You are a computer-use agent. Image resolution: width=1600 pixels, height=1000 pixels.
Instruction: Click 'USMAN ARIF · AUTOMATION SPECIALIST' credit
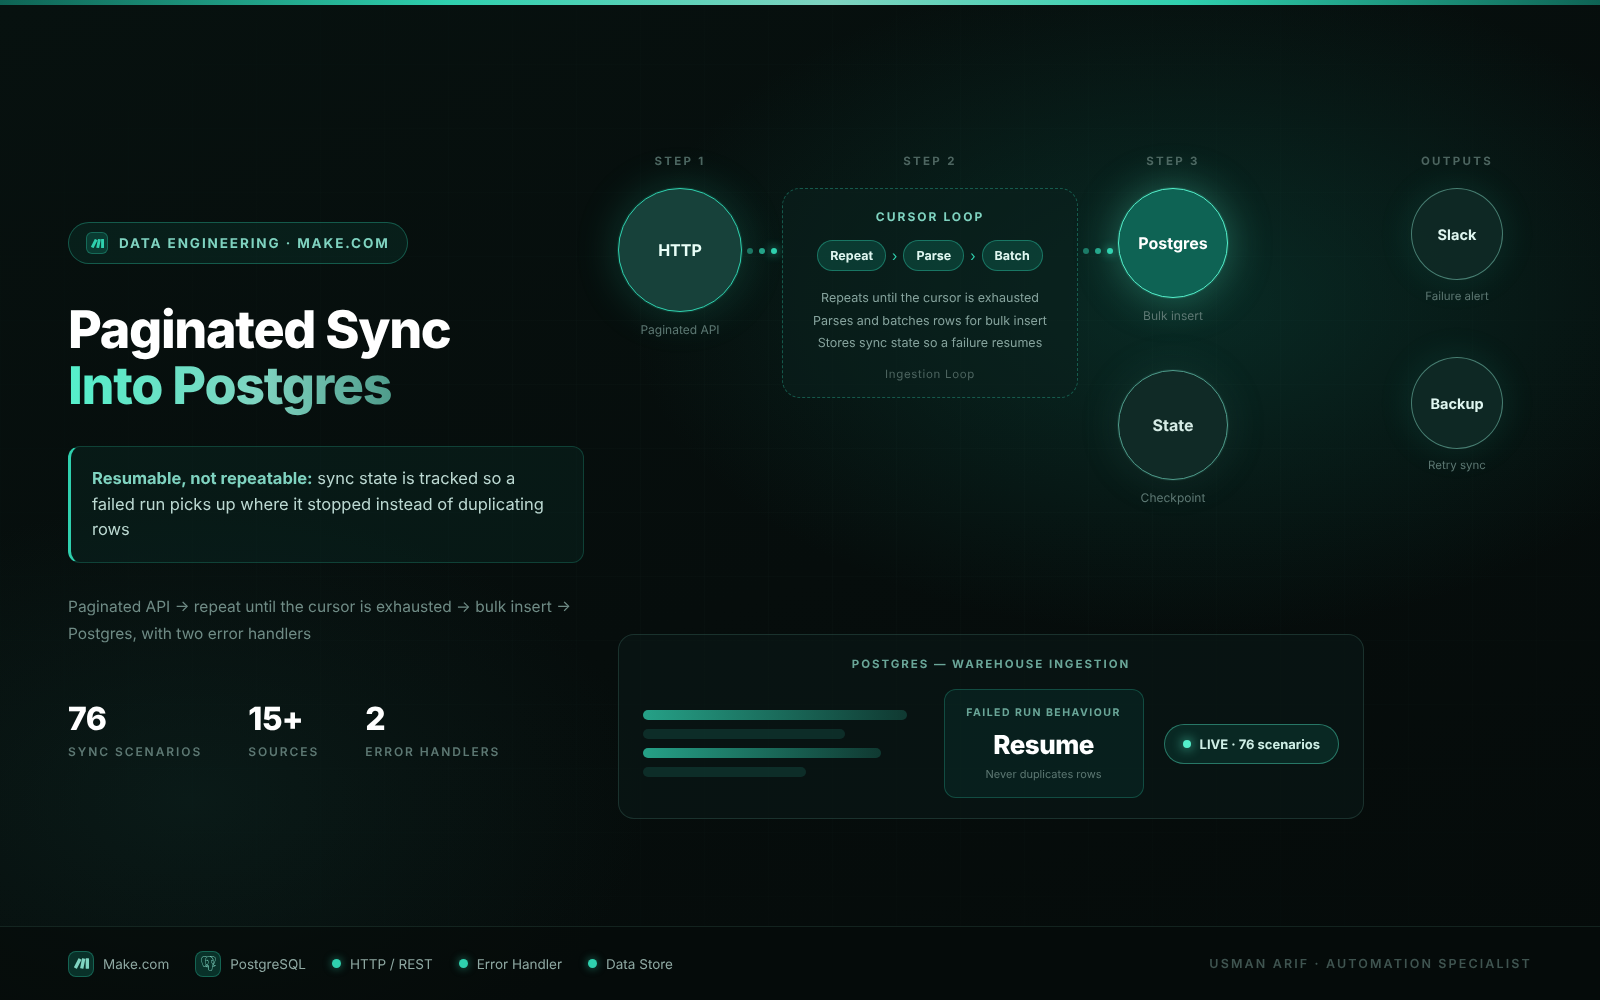(1370, 964)
